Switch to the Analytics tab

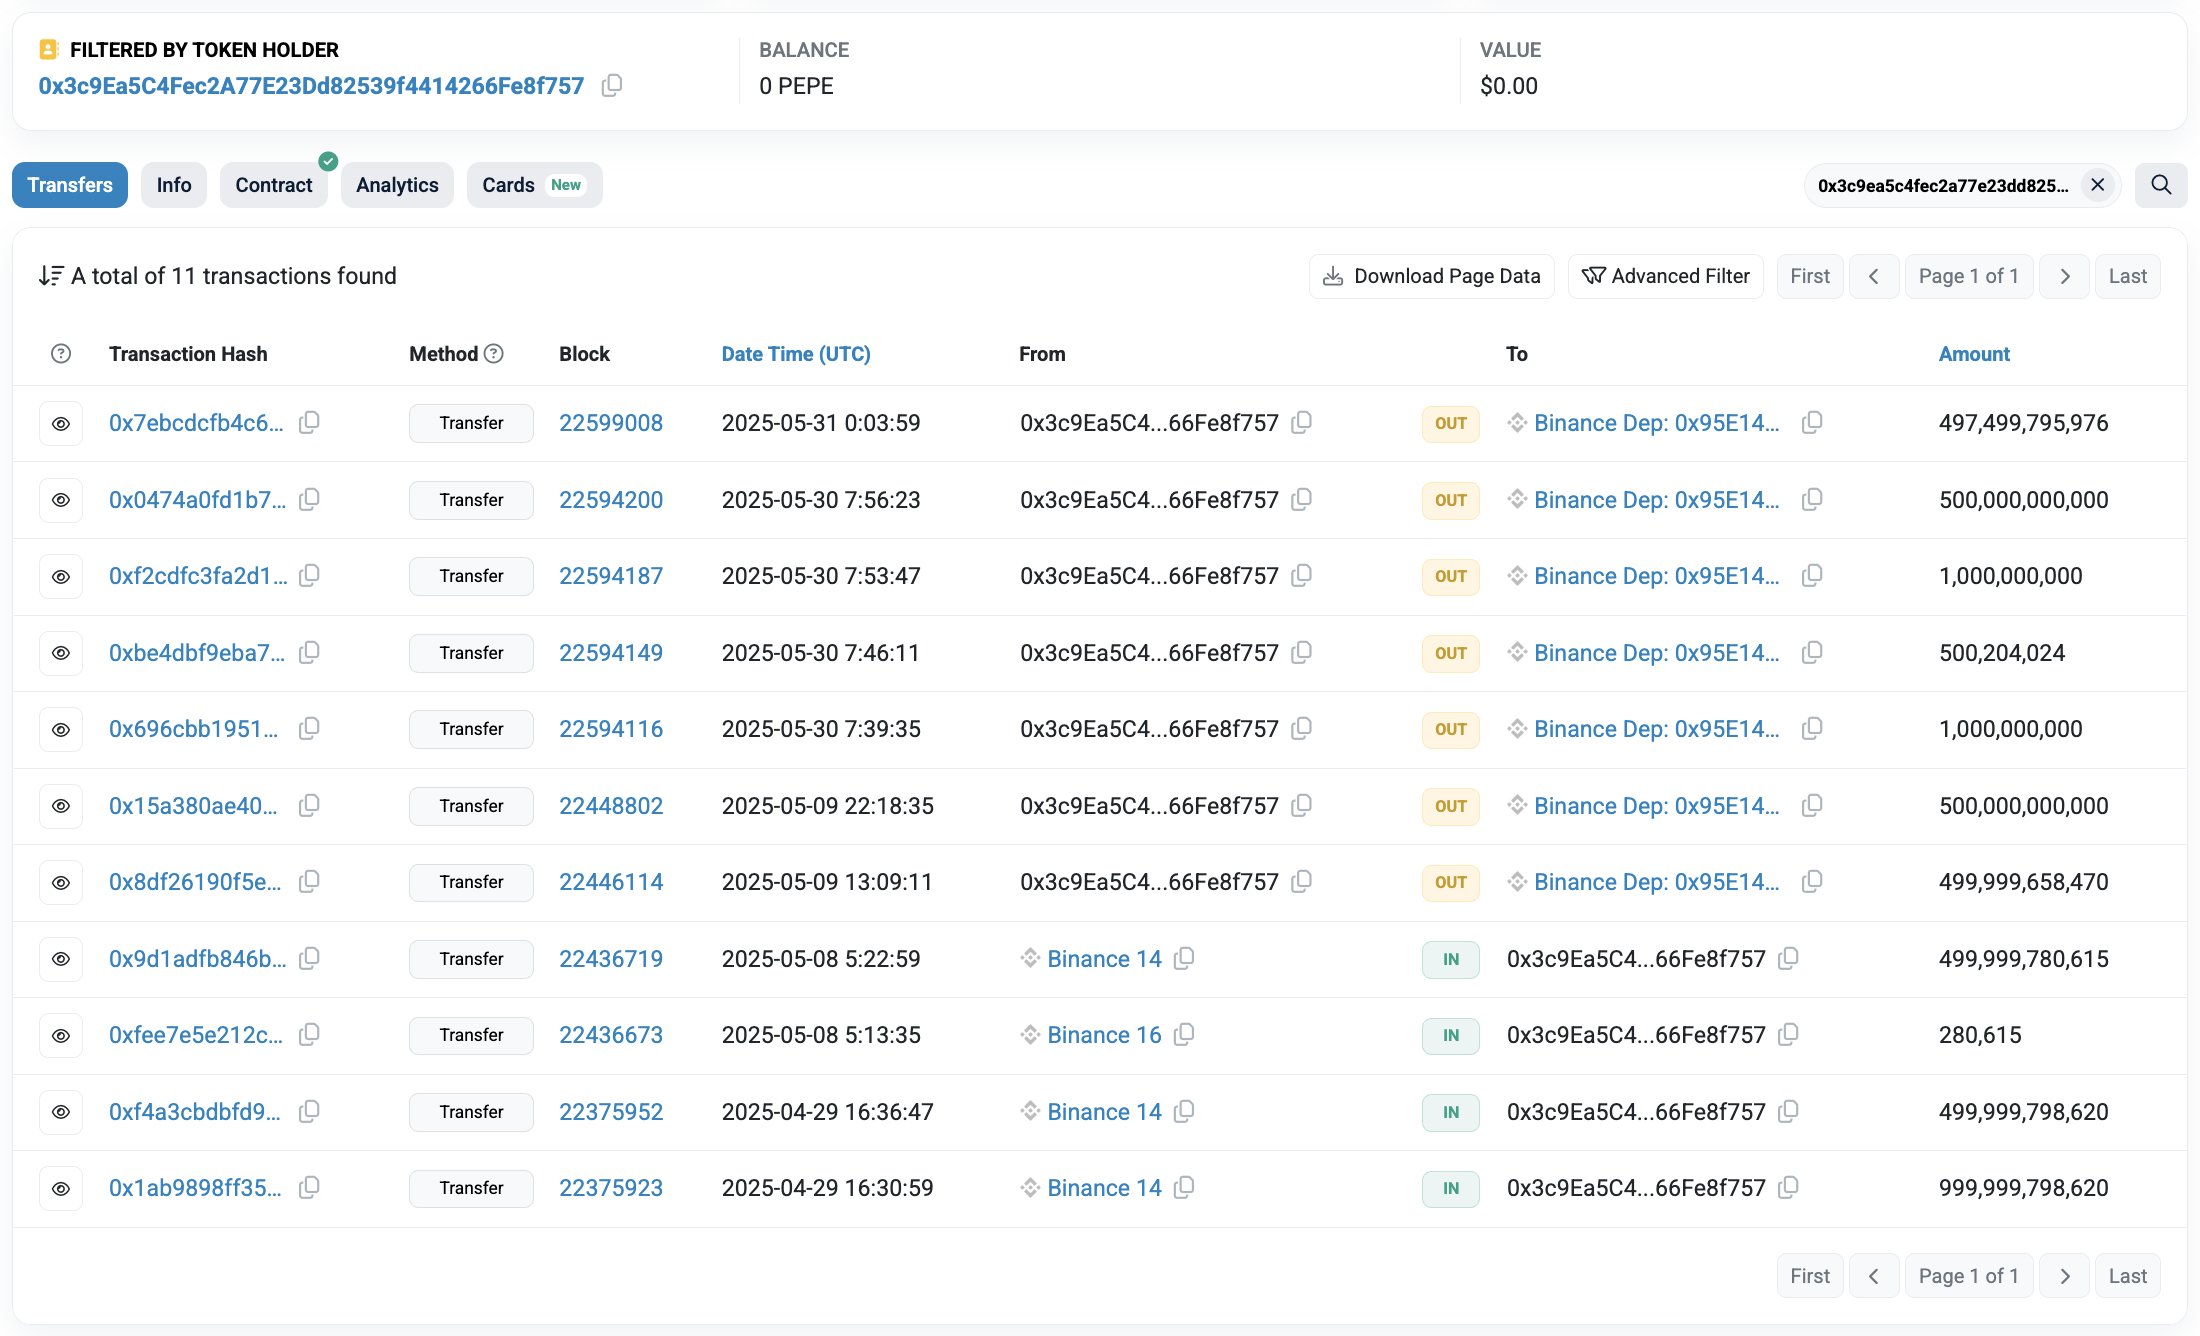[x=397, y=185]
